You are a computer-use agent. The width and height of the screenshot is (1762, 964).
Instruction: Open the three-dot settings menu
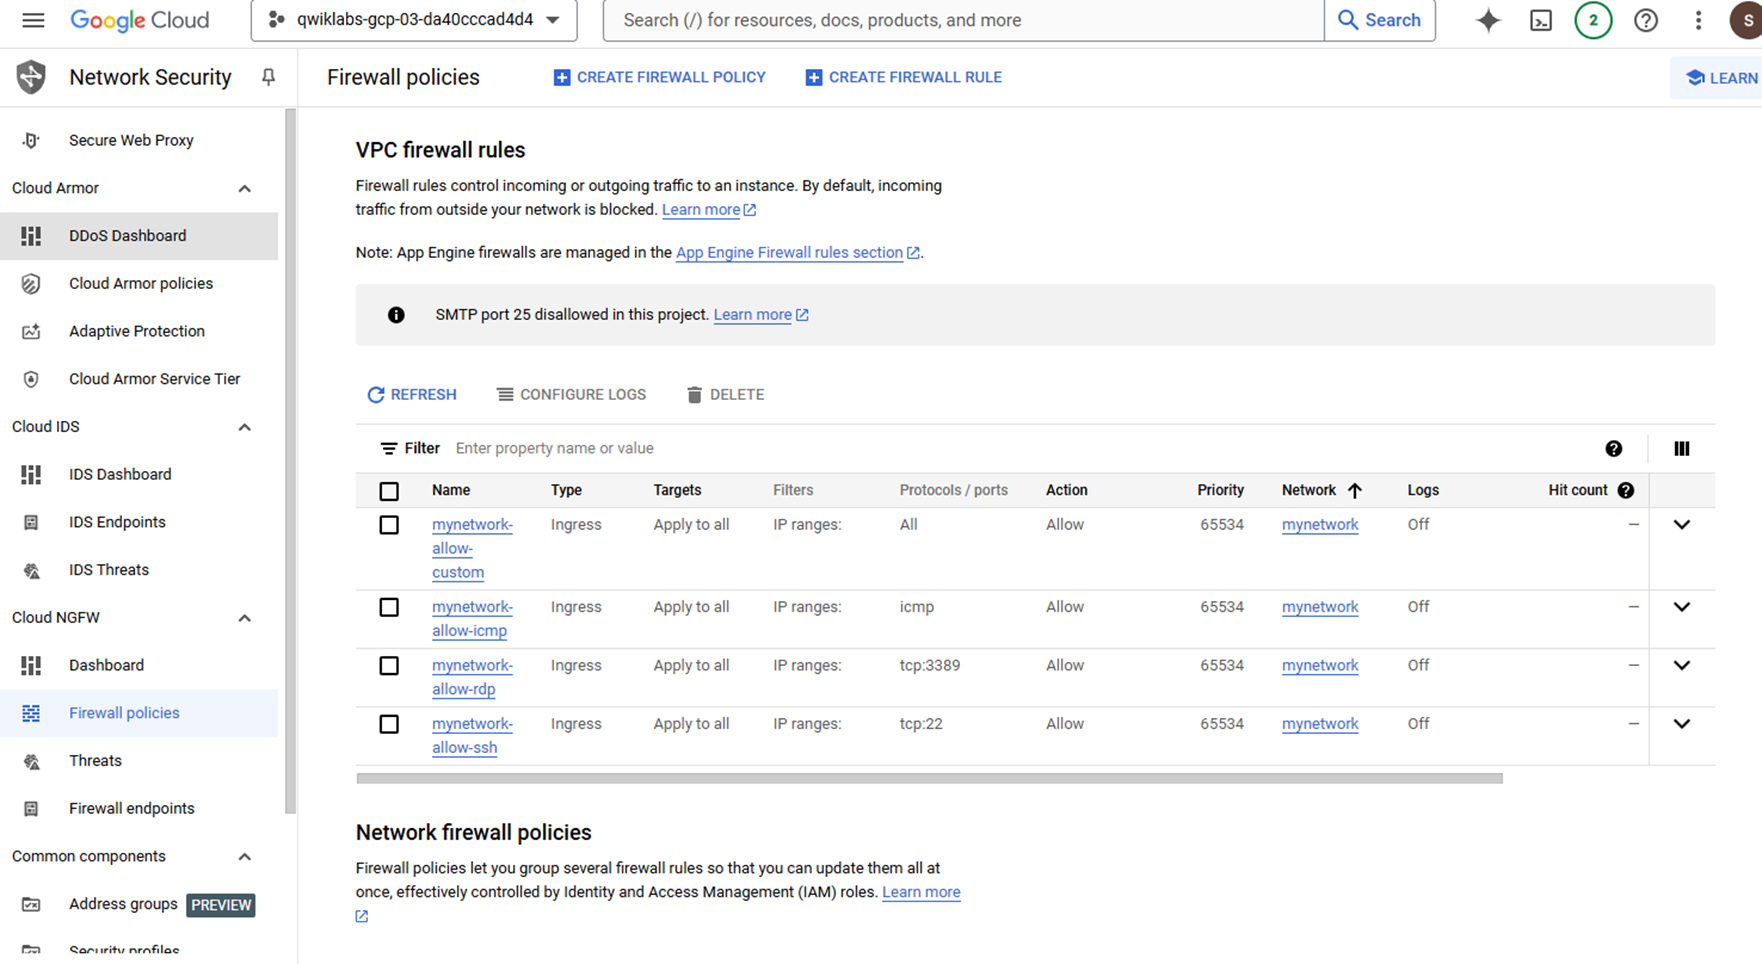click(x=1698, y=20)
